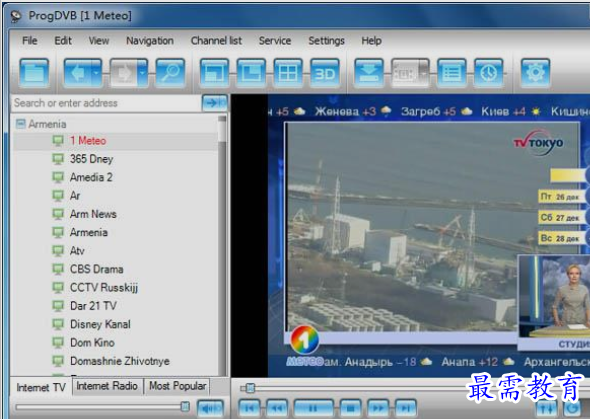590x419 pixels.
Task: Skip to next with the playback button
Action: (x=405, y=408)
